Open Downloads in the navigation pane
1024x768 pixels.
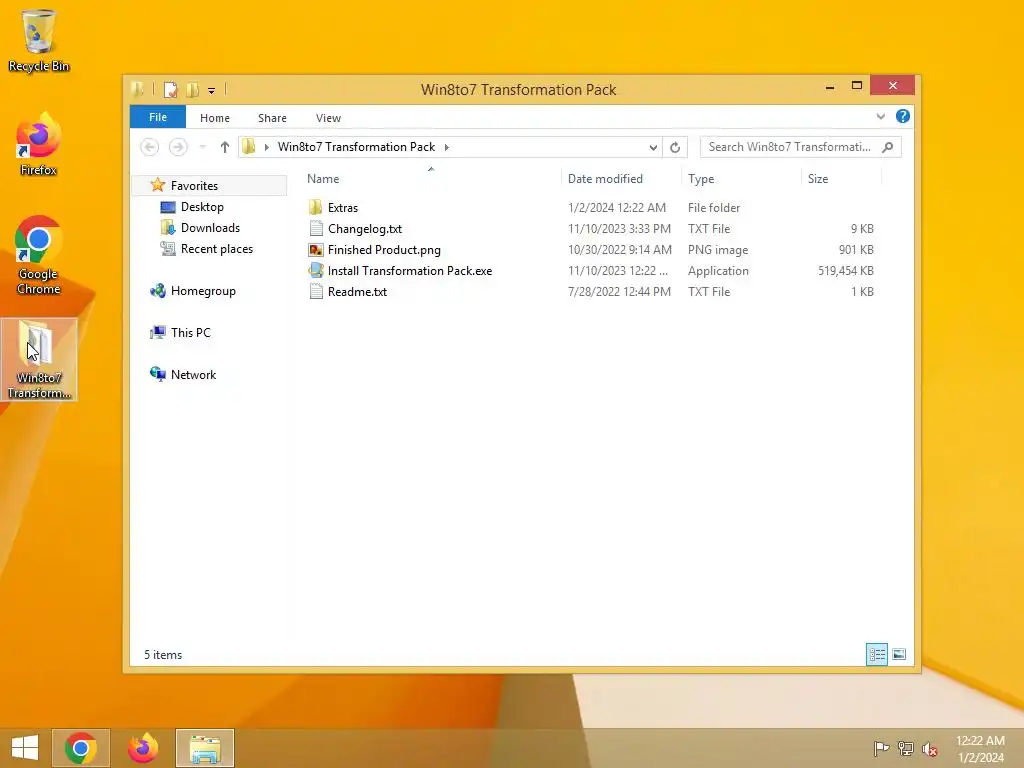click(210, 227)
